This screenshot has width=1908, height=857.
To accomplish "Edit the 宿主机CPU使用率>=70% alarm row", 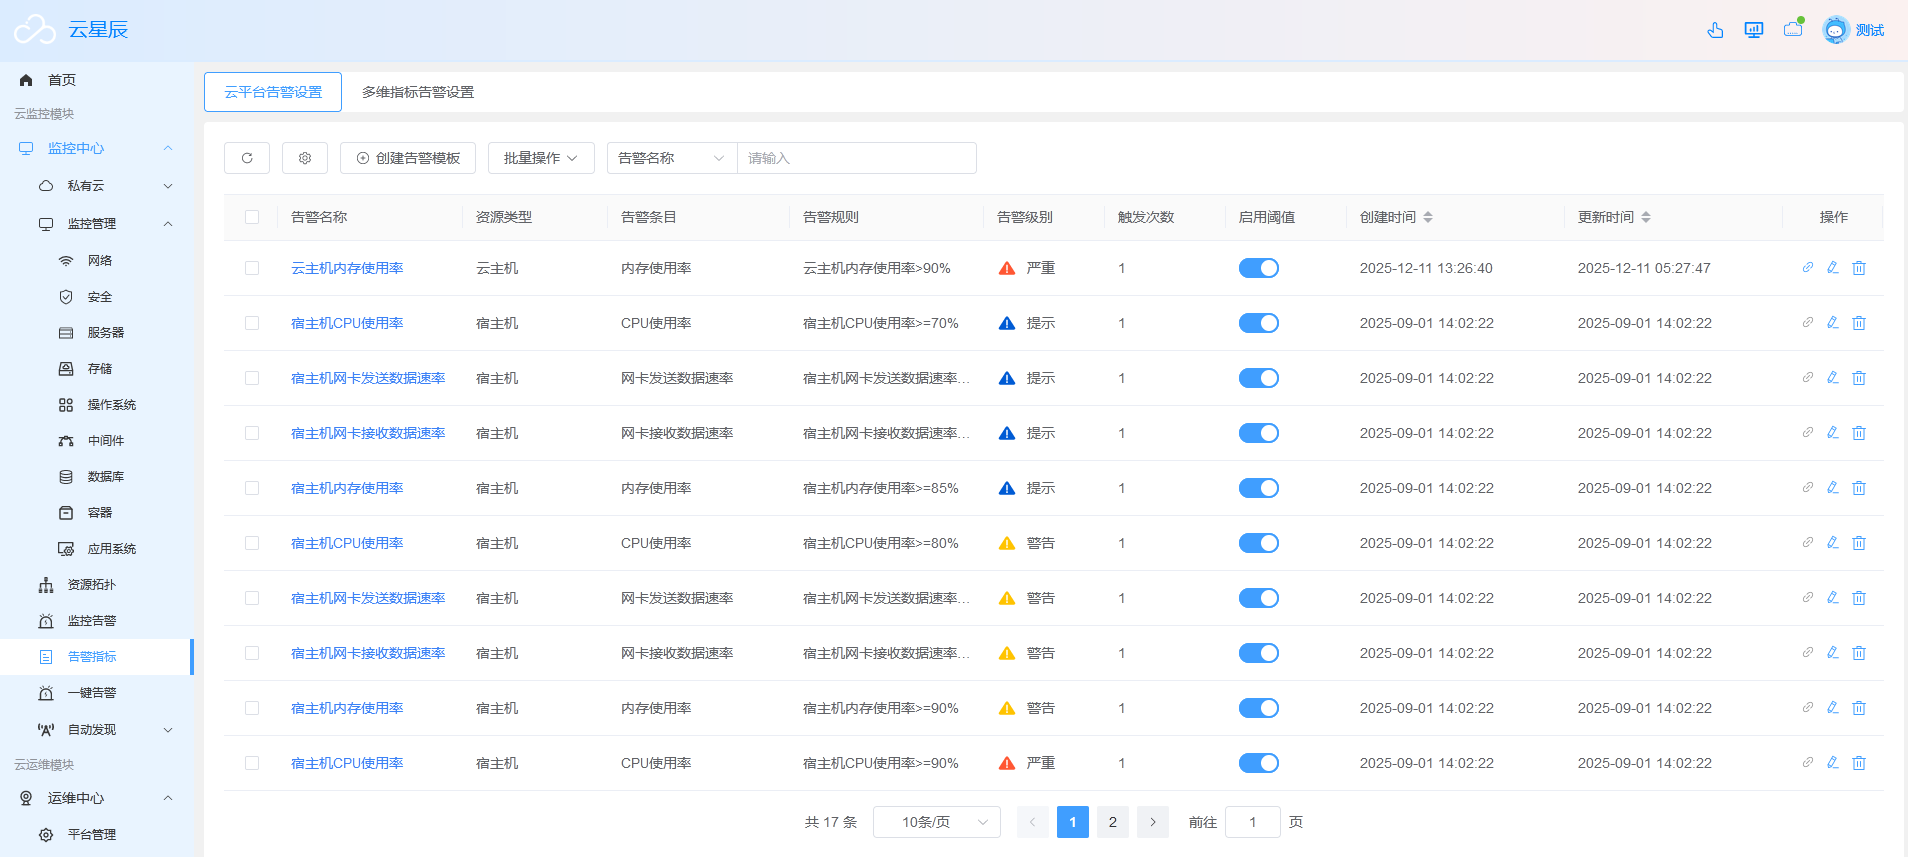I will pos(1833,323).
